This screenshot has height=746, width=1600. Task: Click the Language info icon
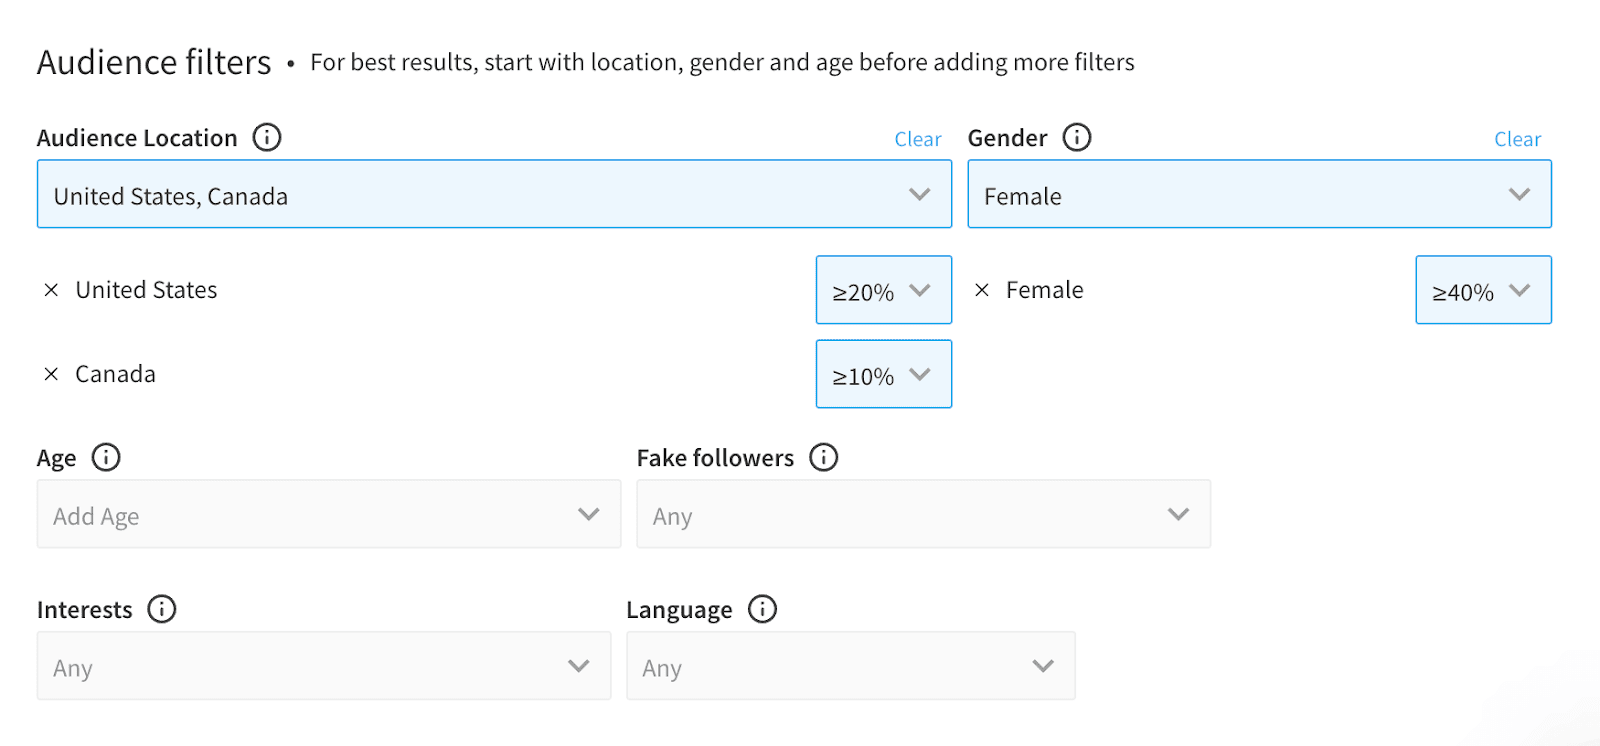[763, 609]
